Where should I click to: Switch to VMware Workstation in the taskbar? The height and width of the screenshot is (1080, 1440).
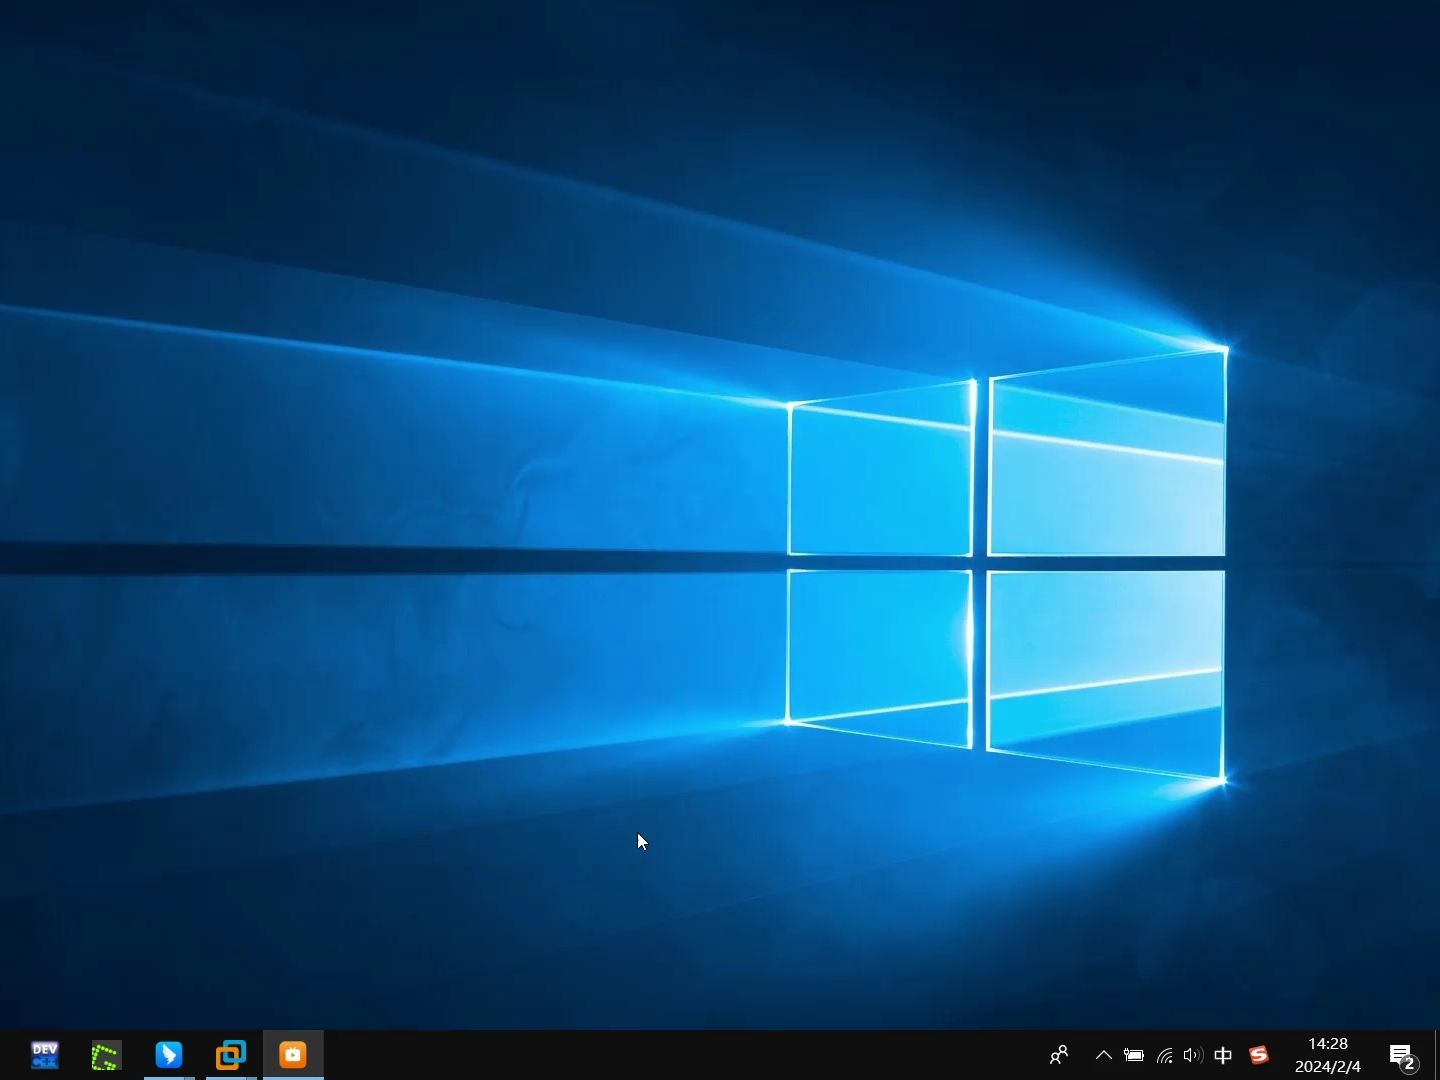(231, 1055)
